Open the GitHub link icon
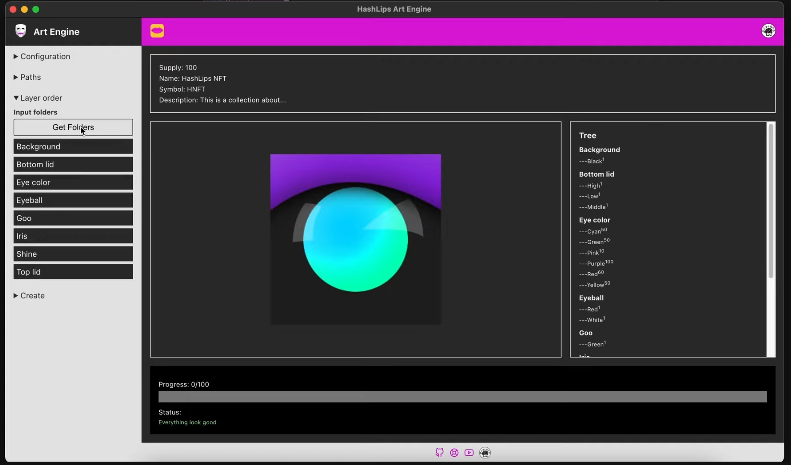 (x=439, y=452)
